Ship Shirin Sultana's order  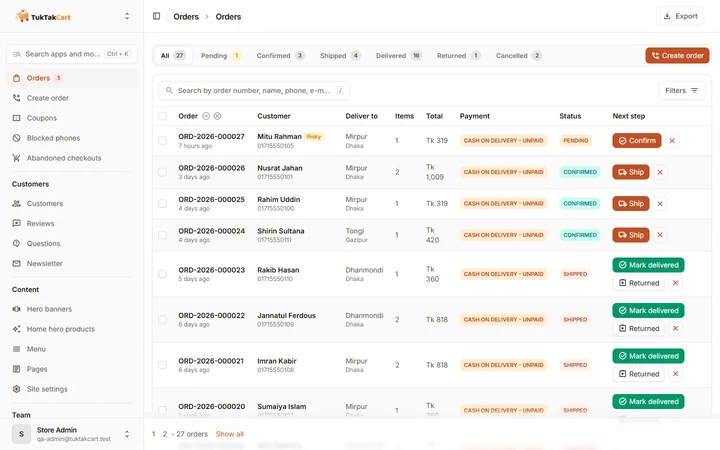click(x=630, y=235)
